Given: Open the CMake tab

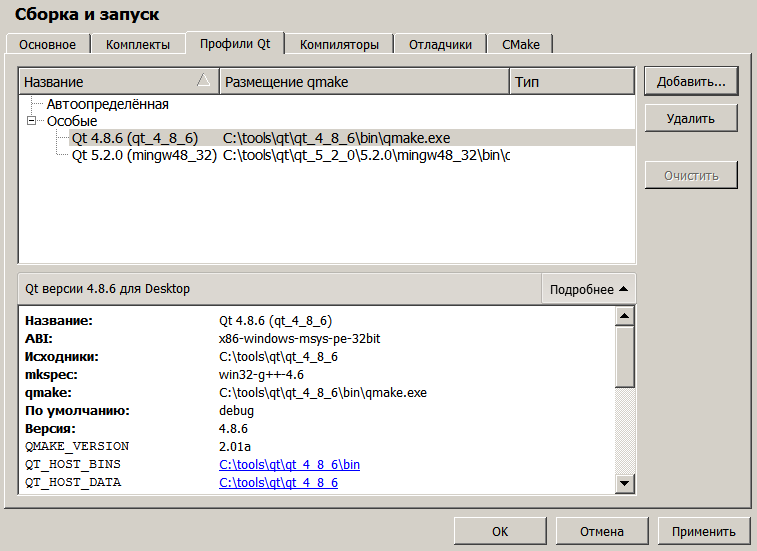Looking at the screenshot, I should tap(520, 44).
